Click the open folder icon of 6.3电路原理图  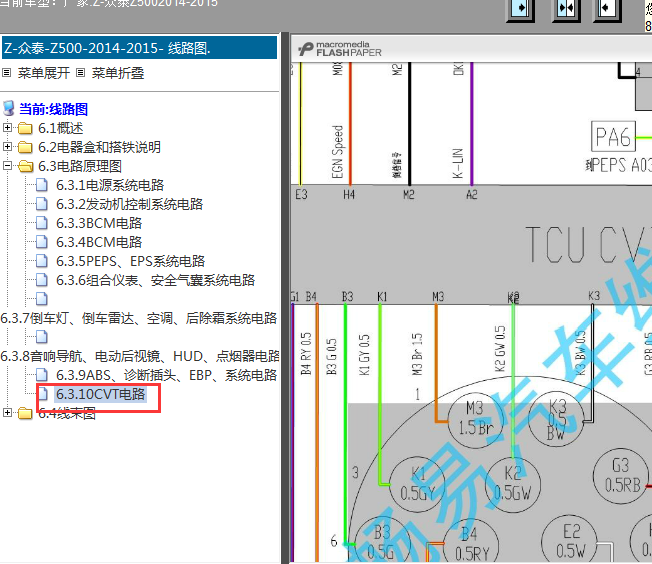coord(25,166)
